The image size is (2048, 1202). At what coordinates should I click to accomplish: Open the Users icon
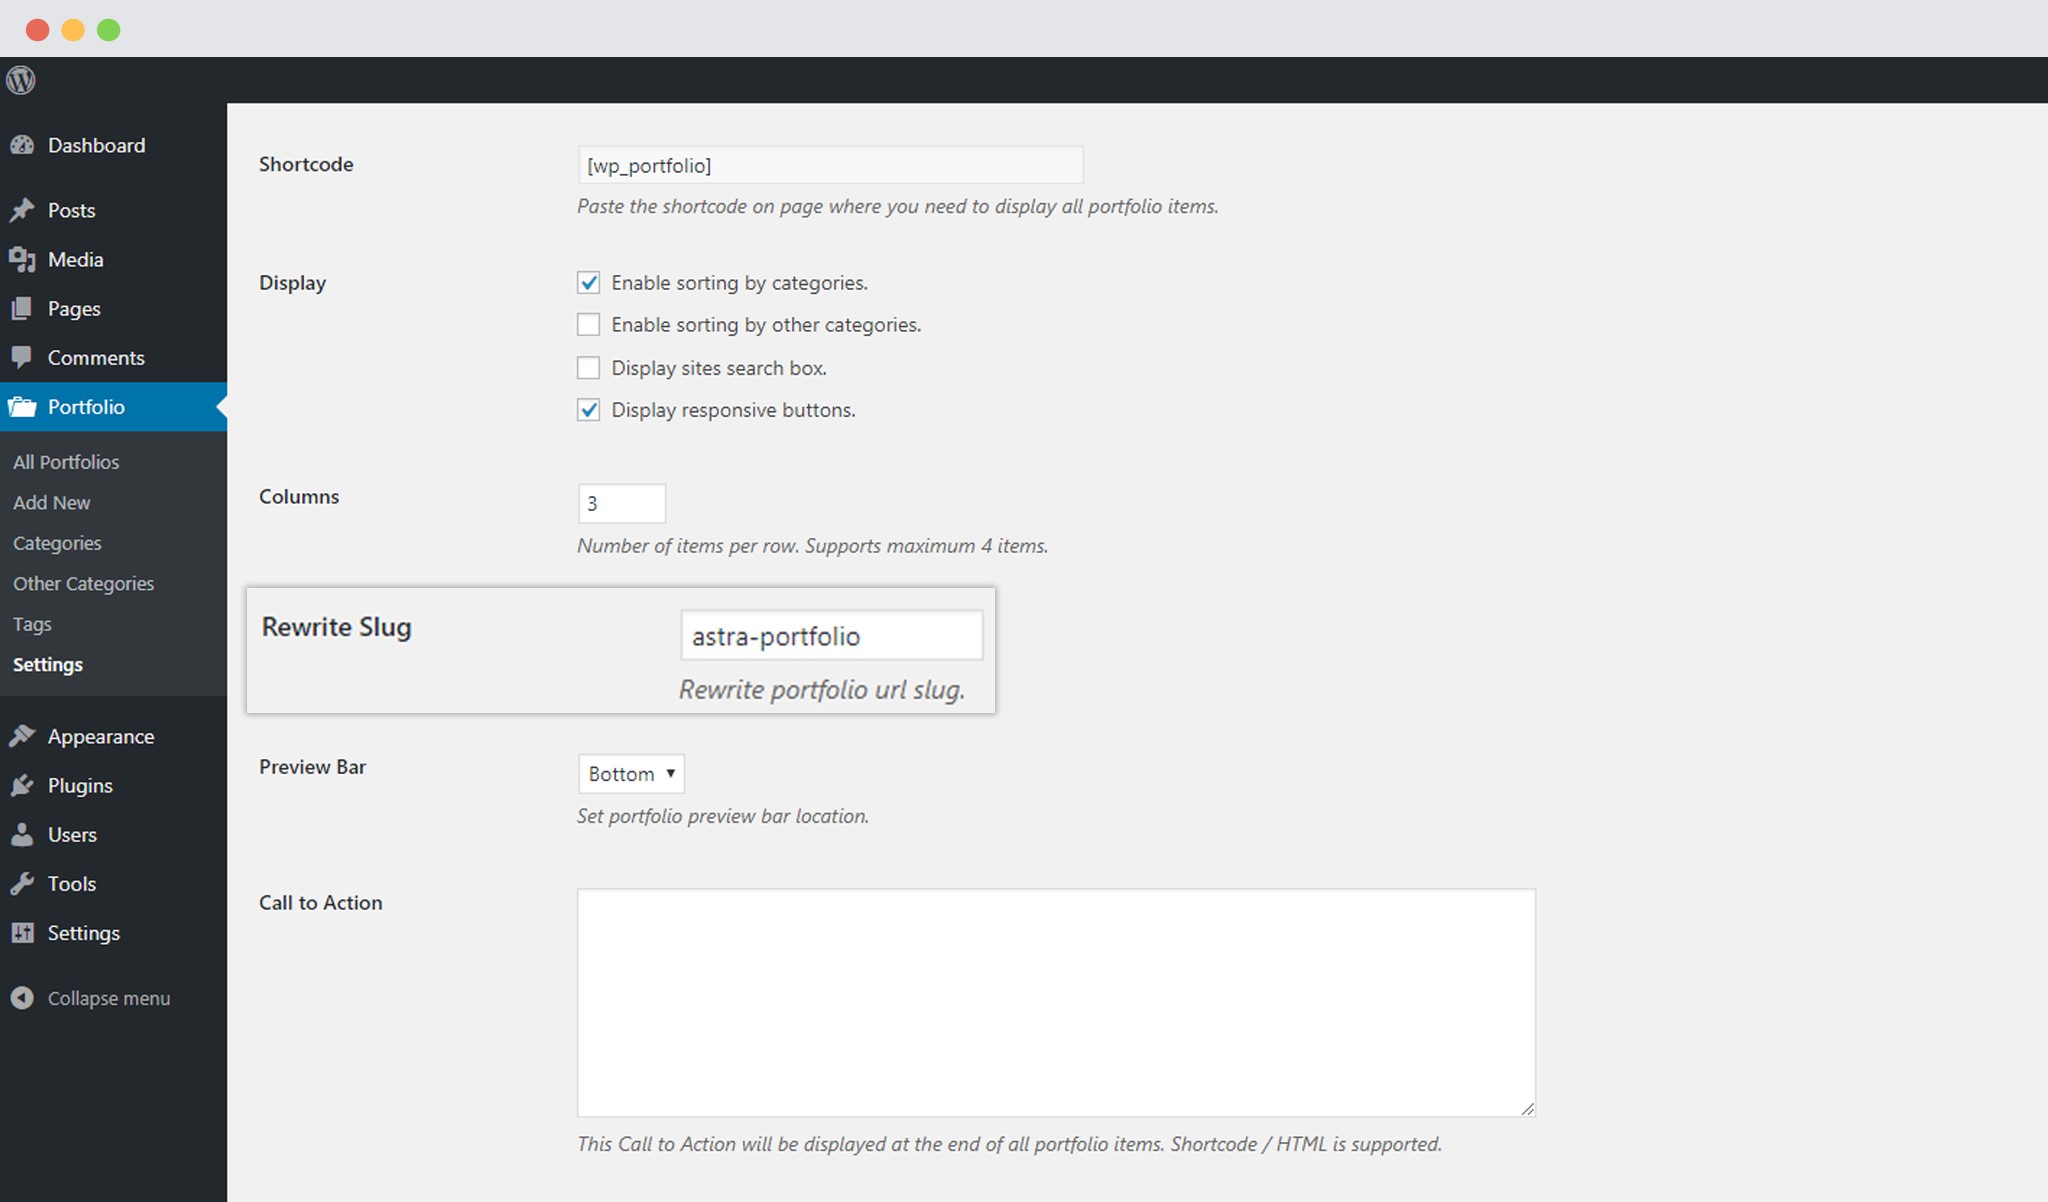coord(23,834)
